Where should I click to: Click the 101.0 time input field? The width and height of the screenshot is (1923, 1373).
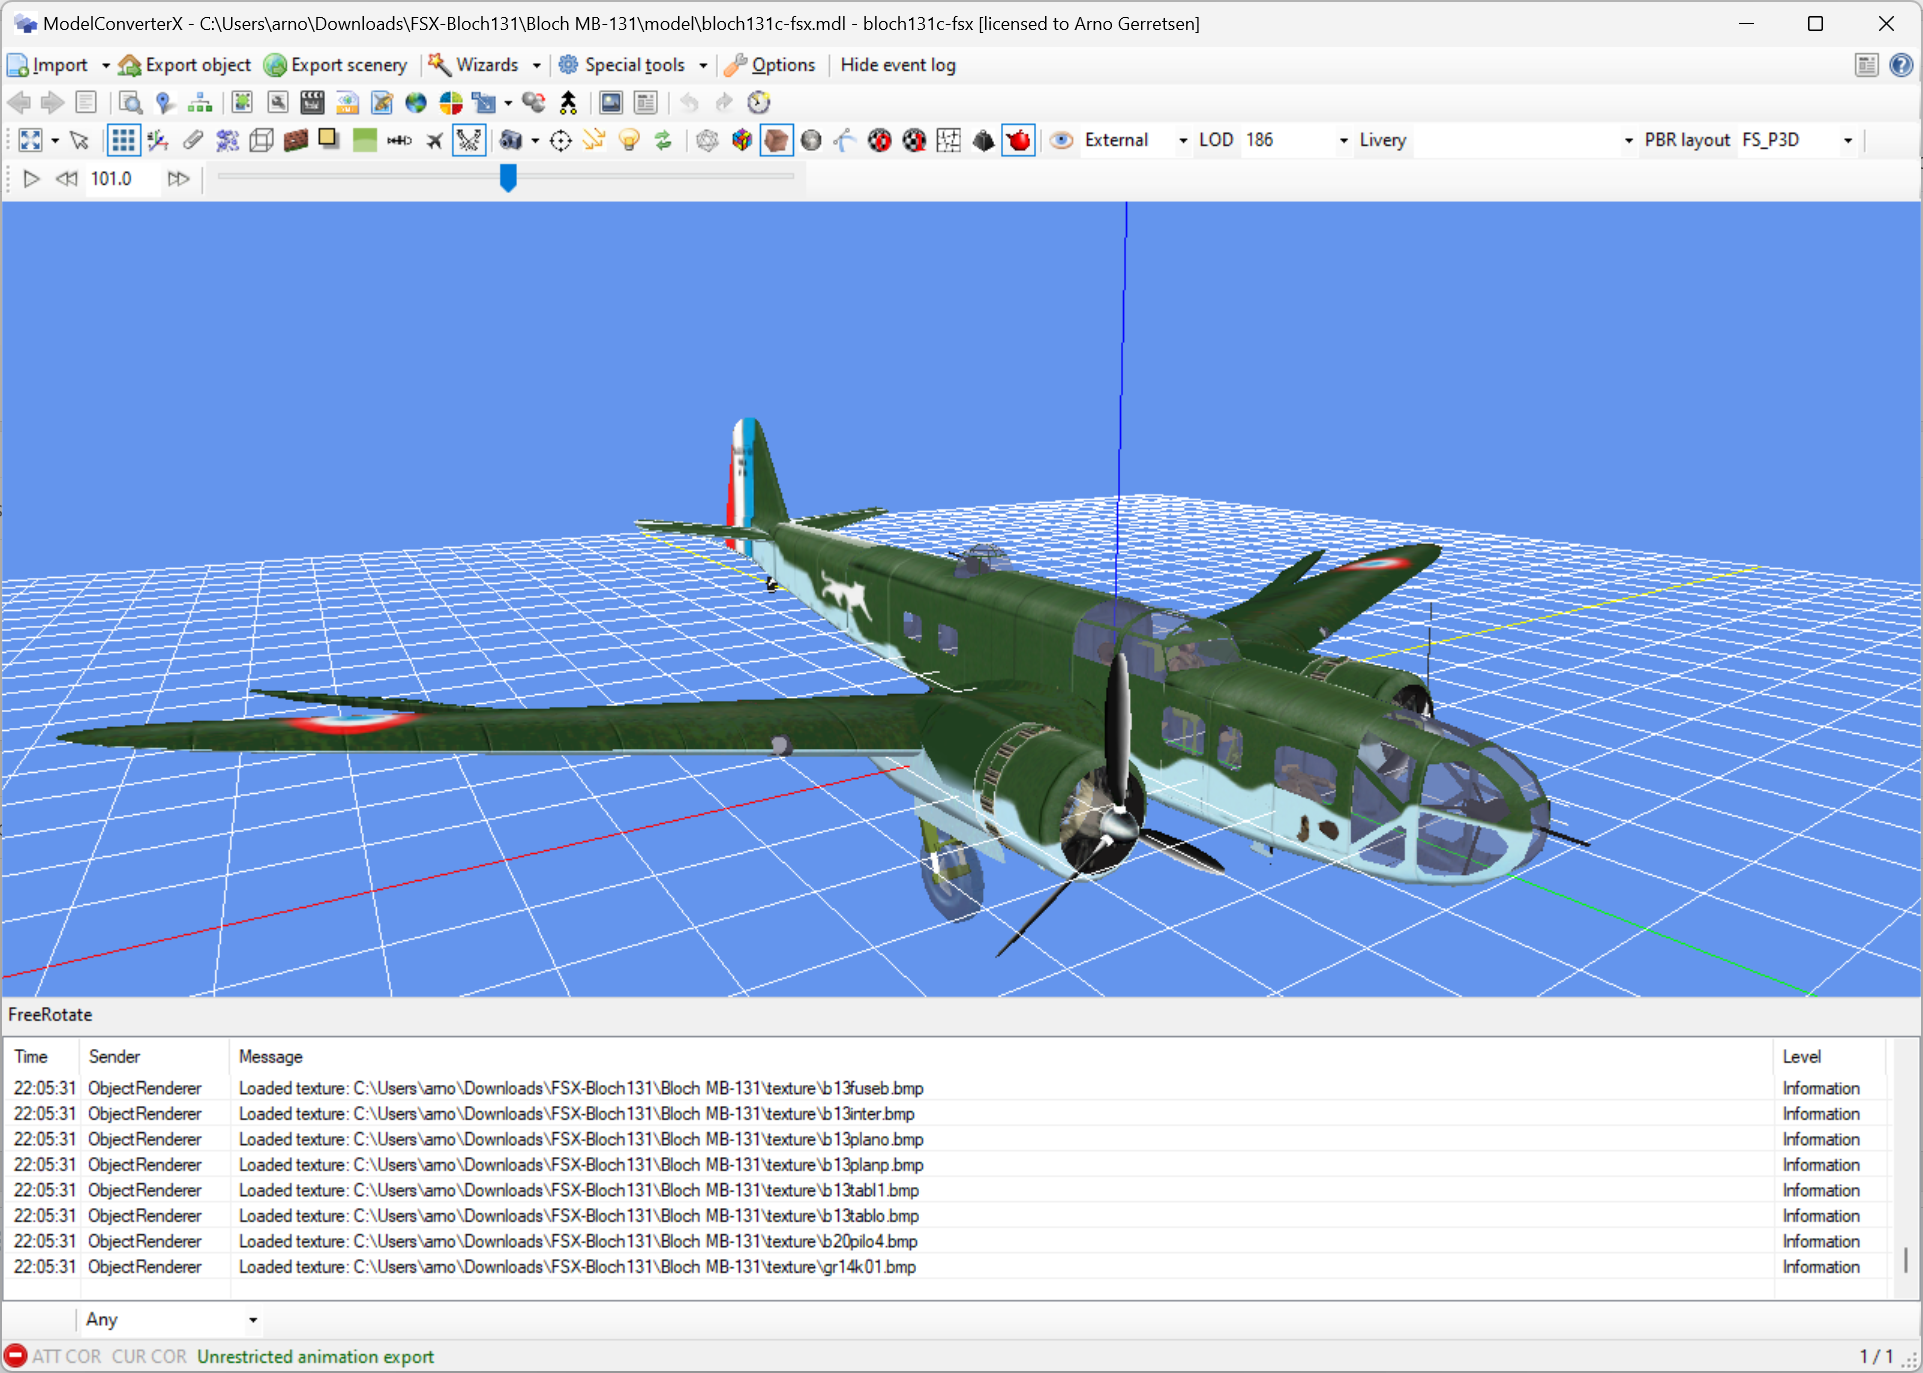point(112,178)
